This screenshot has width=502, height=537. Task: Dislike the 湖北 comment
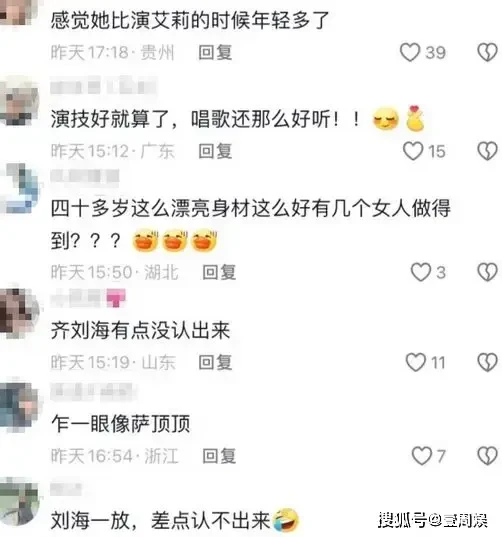487,272
